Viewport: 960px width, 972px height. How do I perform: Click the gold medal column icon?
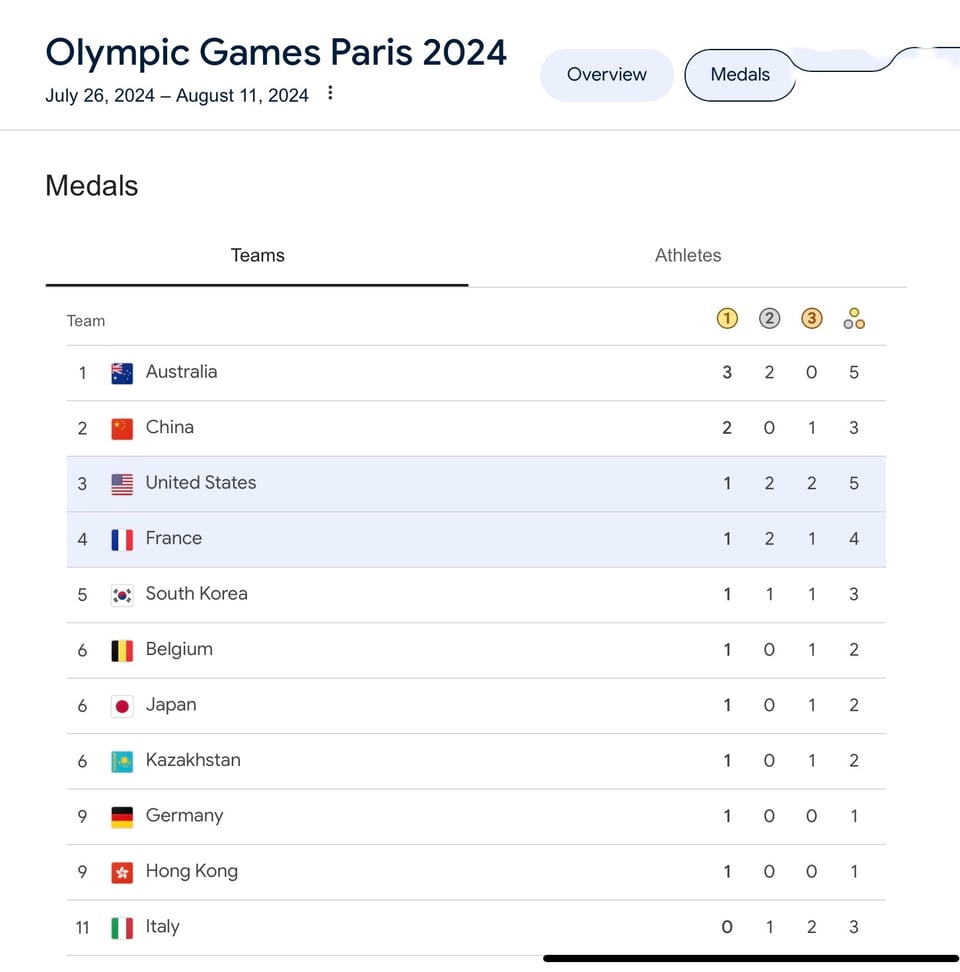pos(727,319)
